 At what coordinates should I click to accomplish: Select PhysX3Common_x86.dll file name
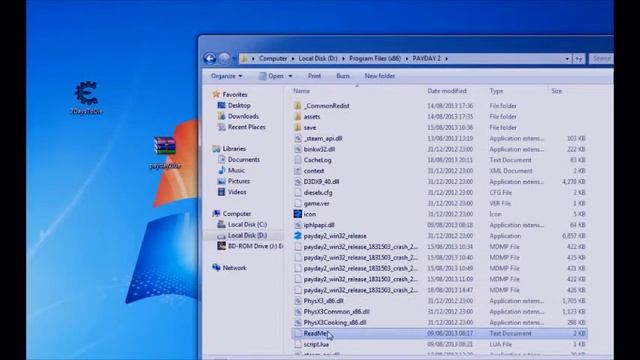click(x=336, y=312)
